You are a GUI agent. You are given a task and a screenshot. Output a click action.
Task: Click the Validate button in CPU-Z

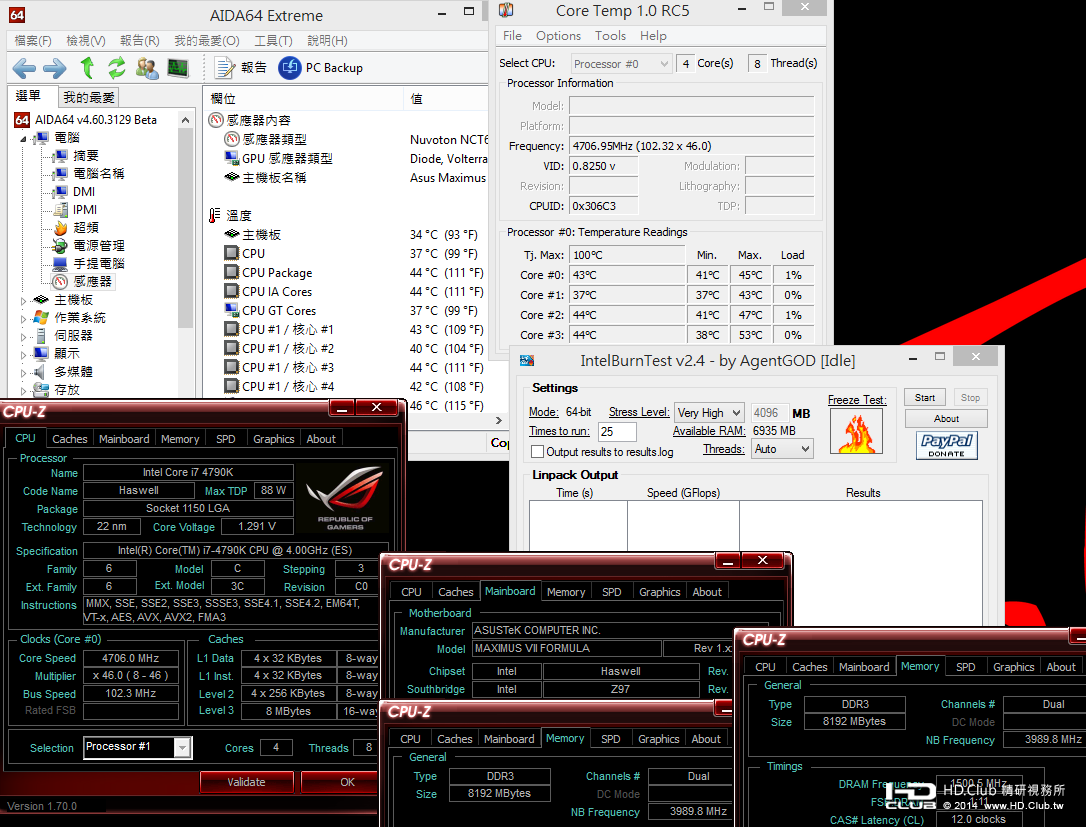[246, 782]
